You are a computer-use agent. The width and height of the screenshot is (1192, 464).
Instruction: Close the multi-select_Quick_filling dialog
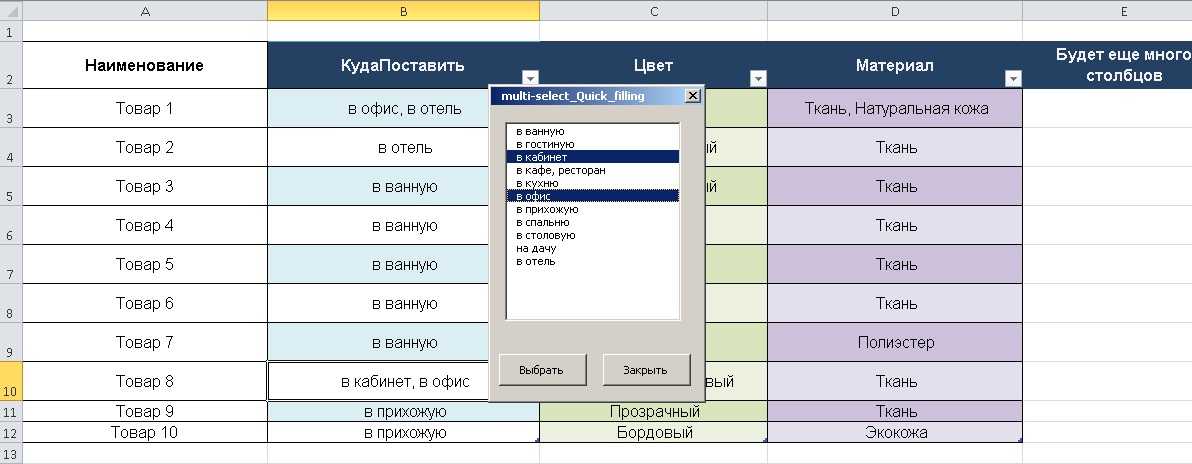click(x=692, y=96)
